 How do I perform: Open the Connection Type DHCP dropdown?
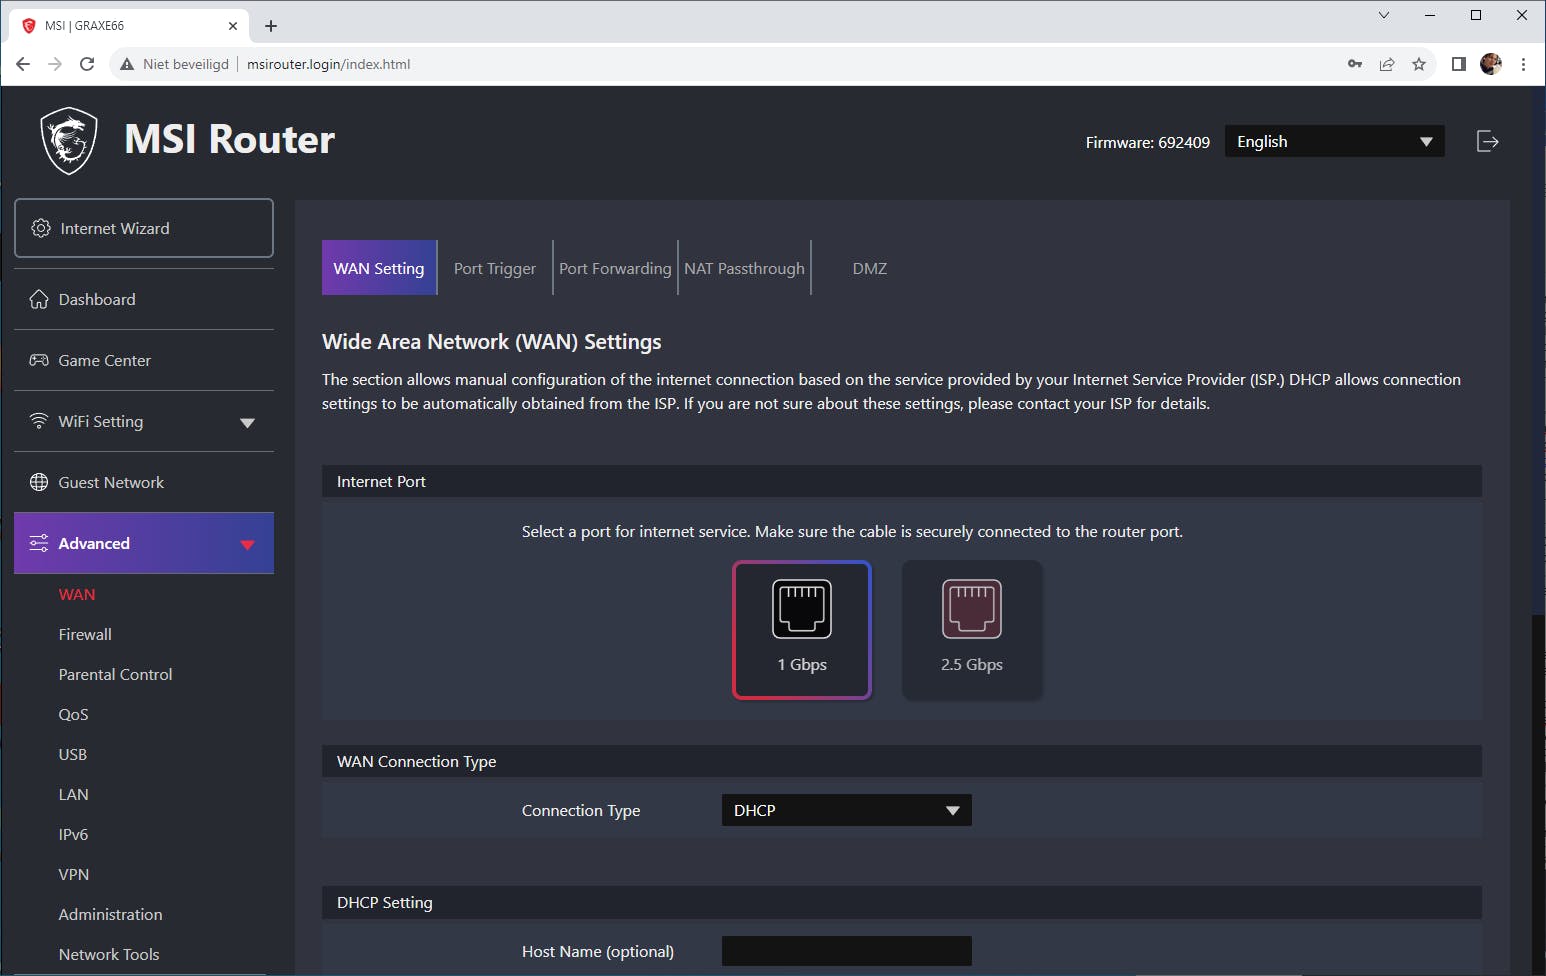click(x=847, y=810)
